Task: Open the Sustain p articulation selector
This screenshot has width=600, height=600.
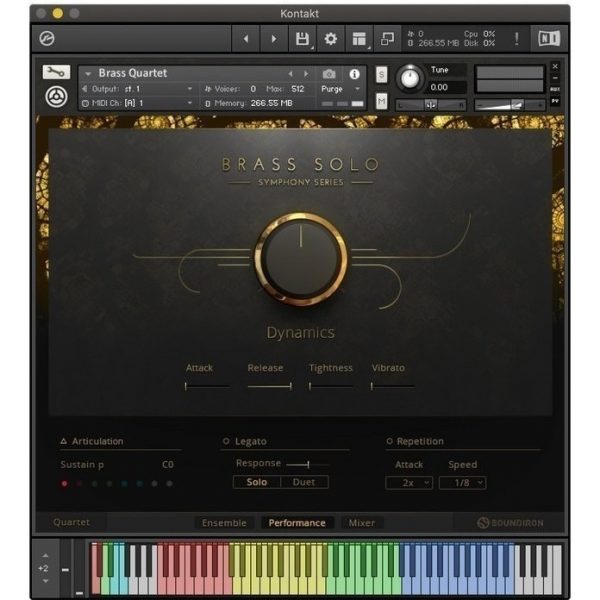Action: pos(82,465)
